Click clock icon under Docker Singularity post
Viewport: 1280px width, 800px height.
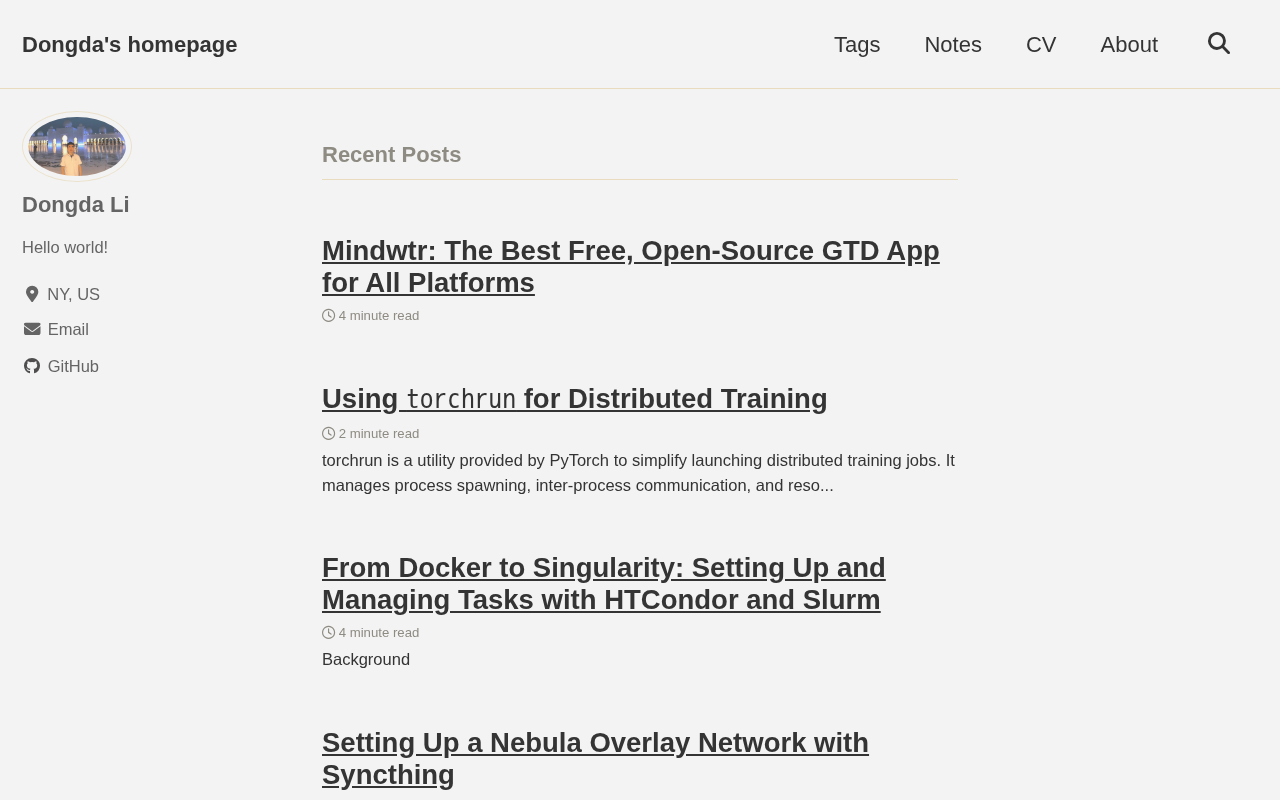[x=328, y=632]
